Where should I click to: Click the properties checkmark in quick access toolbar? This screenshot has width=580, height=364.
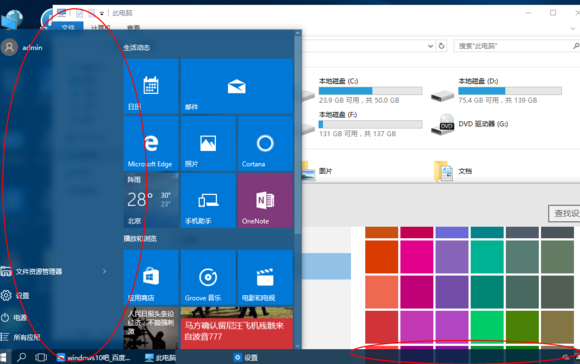[79, 14]
